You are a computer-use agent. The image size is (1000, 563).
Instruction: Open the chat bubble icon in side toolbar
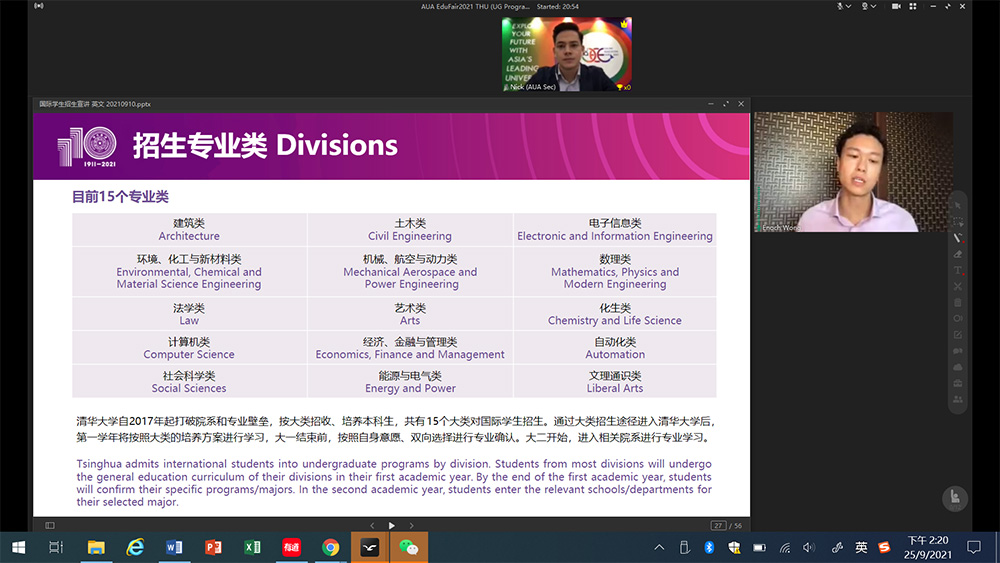click(958, 351)
